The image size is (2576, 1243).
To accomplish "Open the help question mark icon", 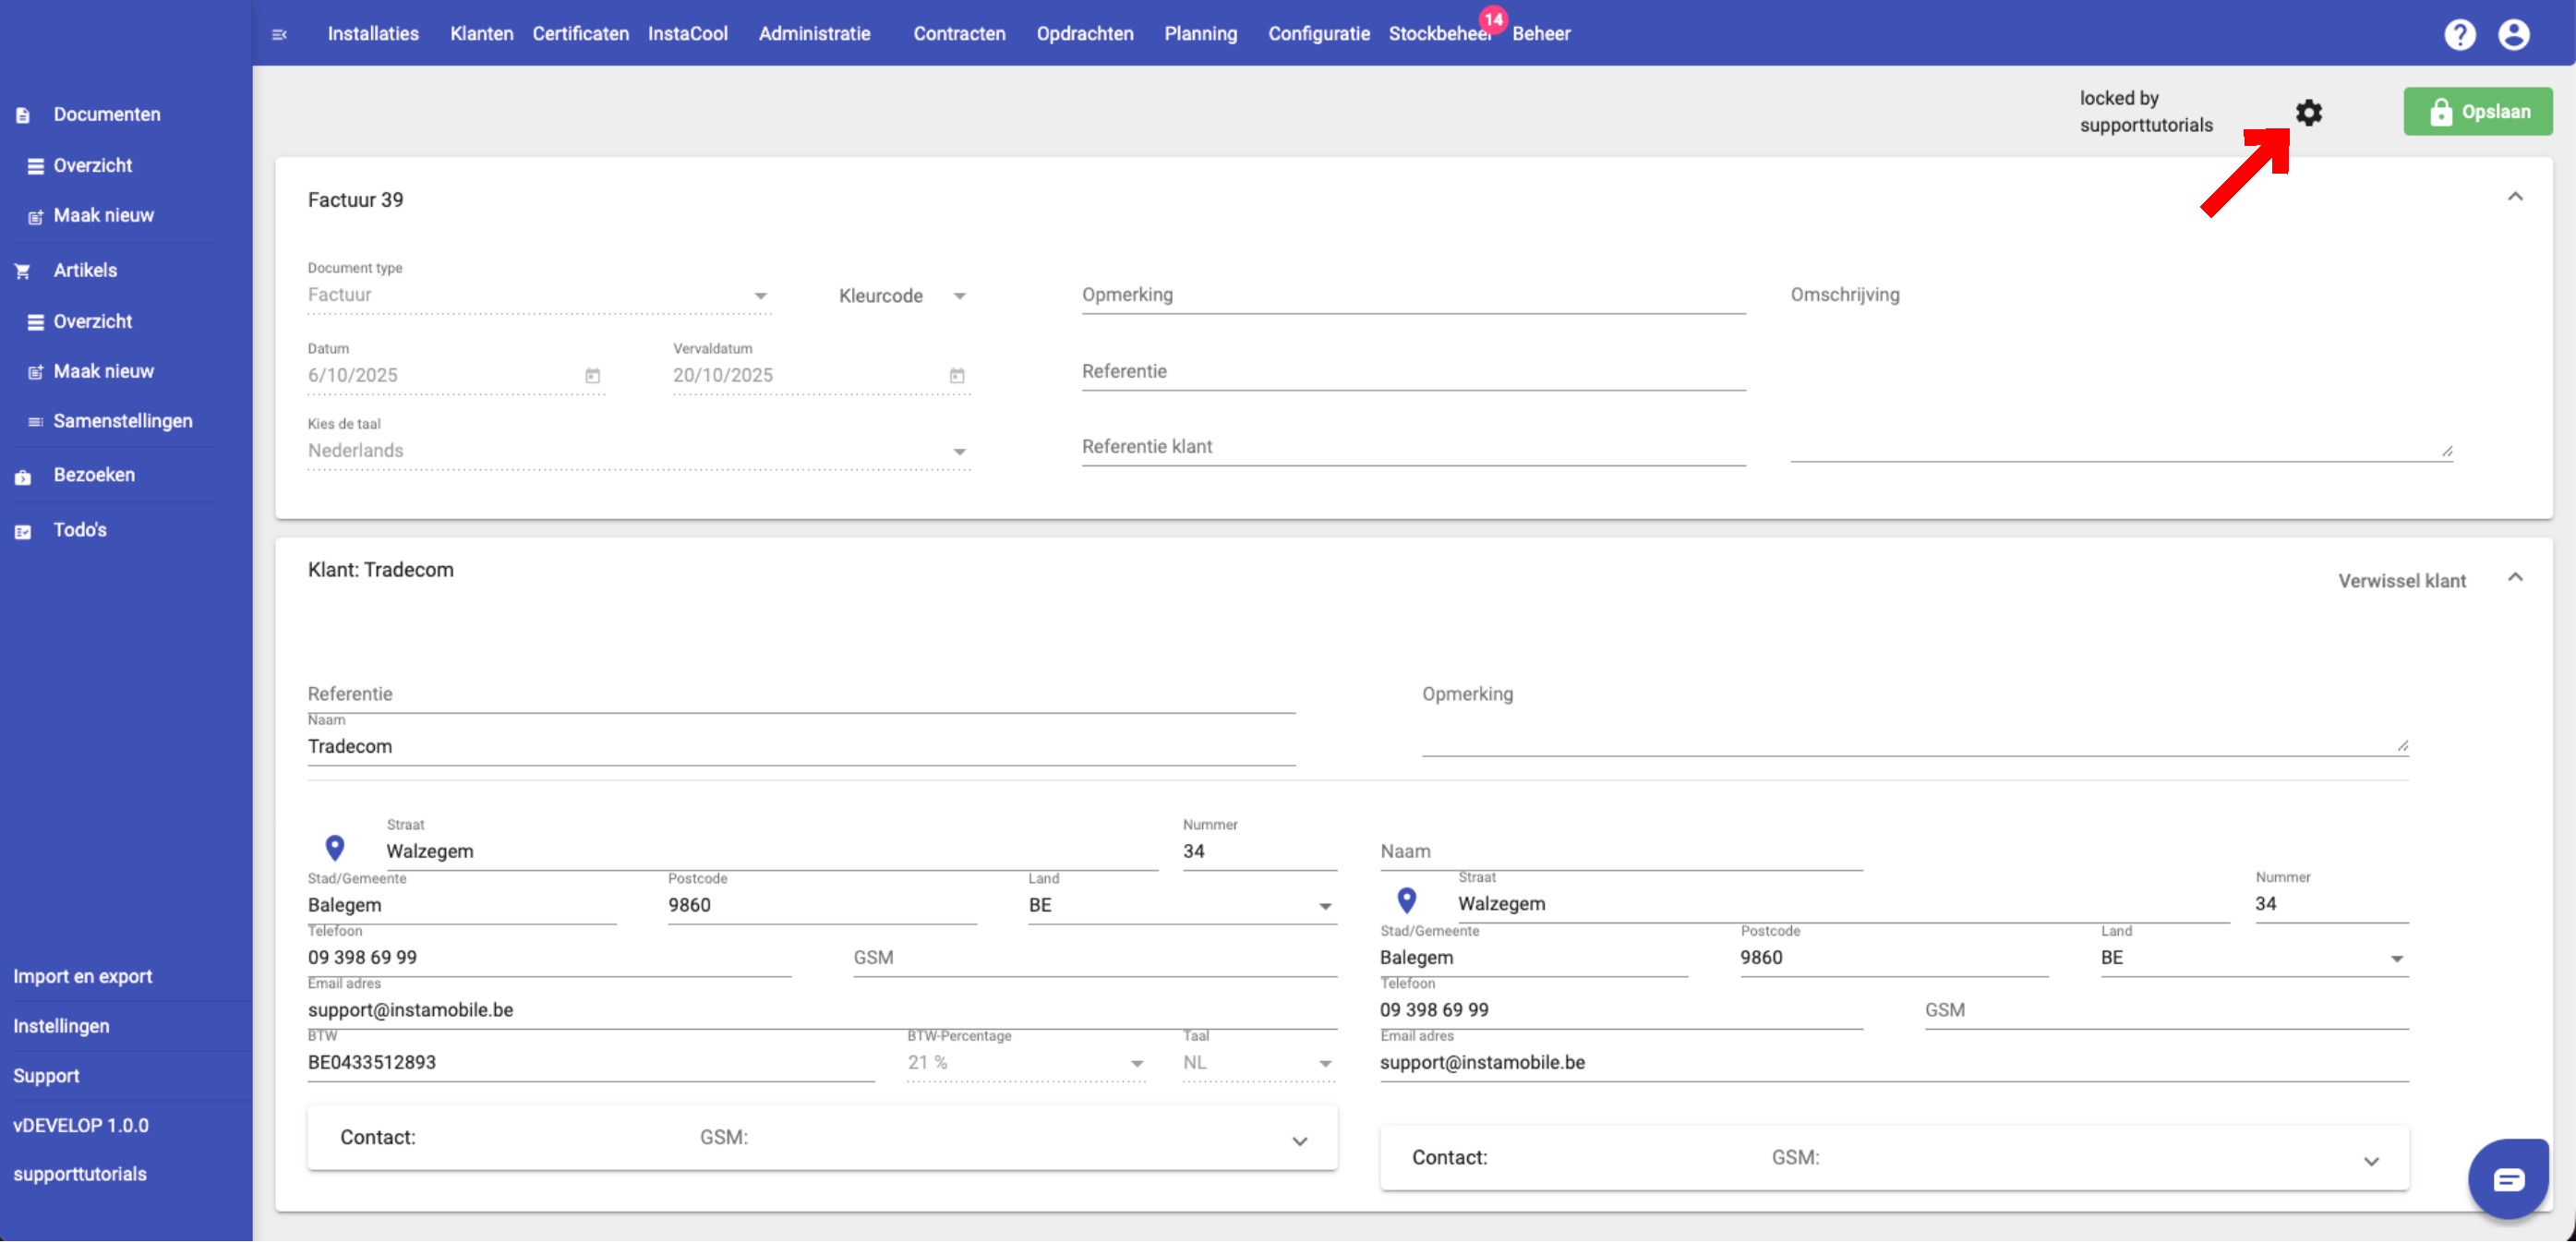I will [x=2459, y=34].
